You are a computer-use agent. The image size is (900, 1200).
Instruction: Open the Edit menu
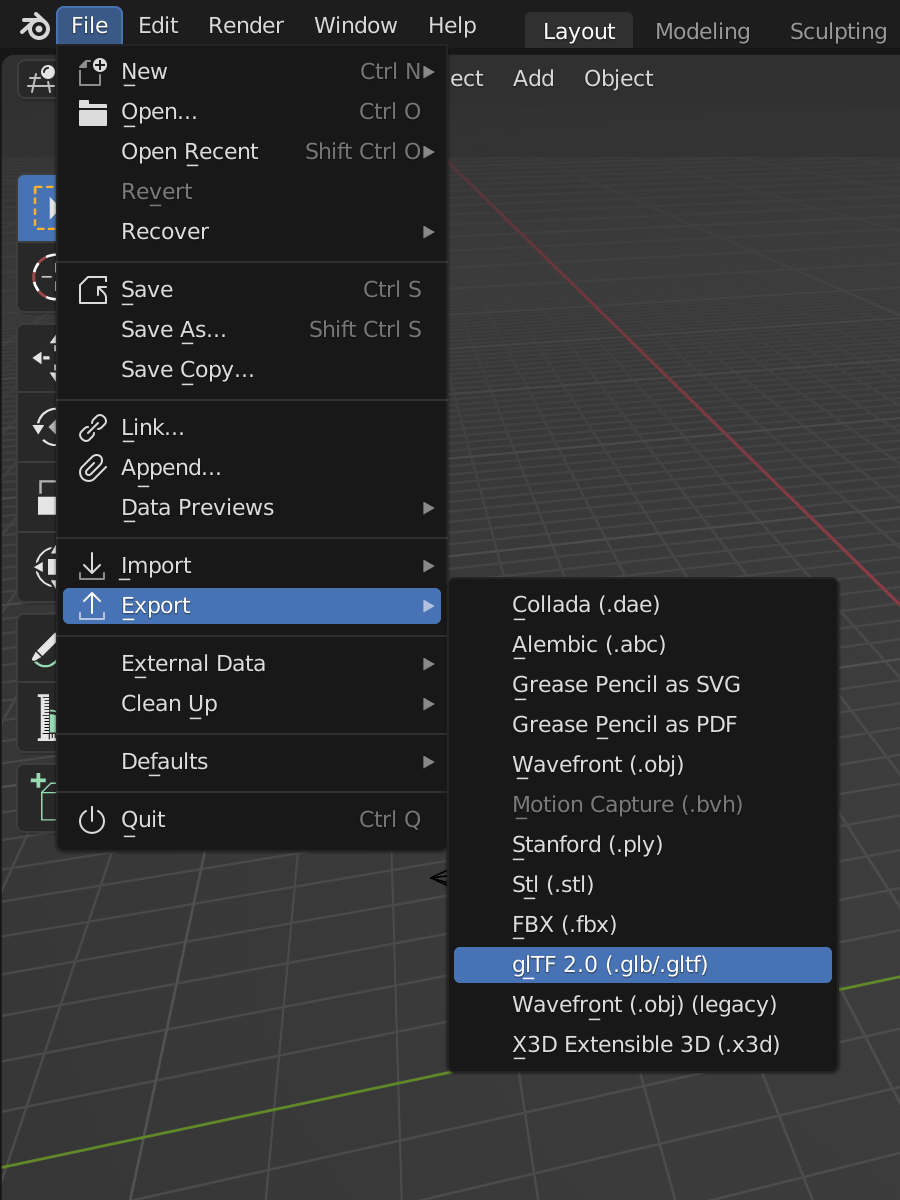pyautogui.click(x=158, y=26)
